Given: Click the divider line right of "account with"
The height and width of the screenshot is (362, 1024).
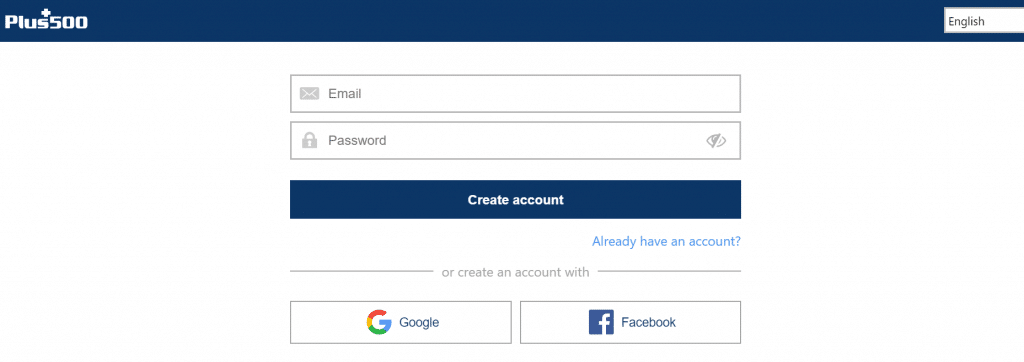Looking at the screenshot, I should pos(669,271).
